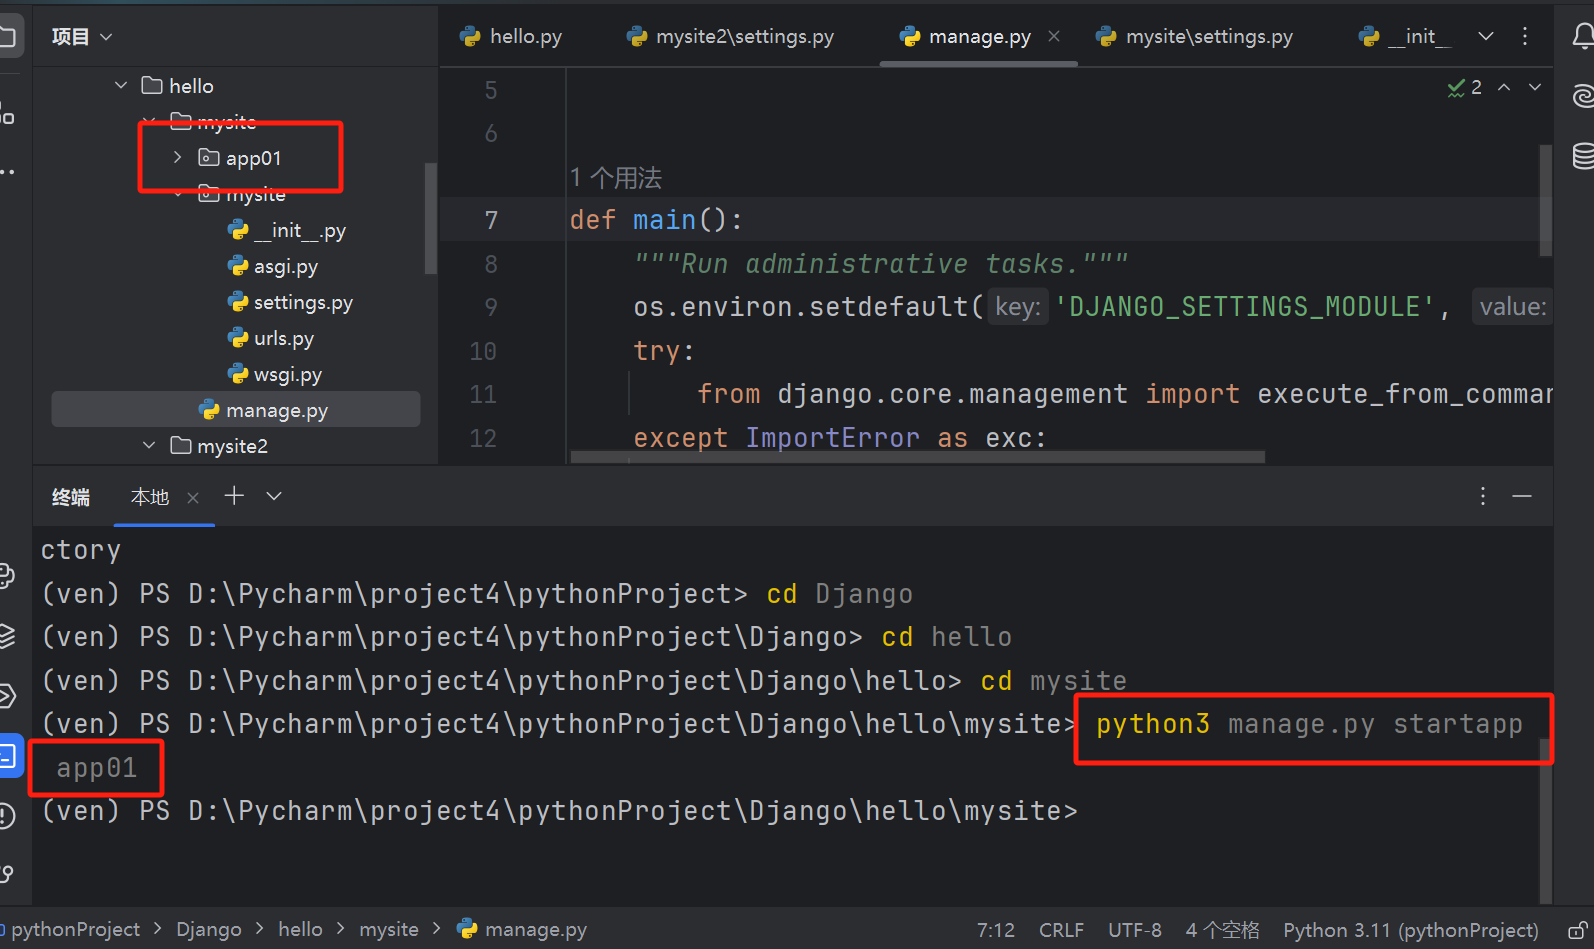Open asgi.py in project tree
Viewport: 1594px width, 949px height.
(272, 267)
